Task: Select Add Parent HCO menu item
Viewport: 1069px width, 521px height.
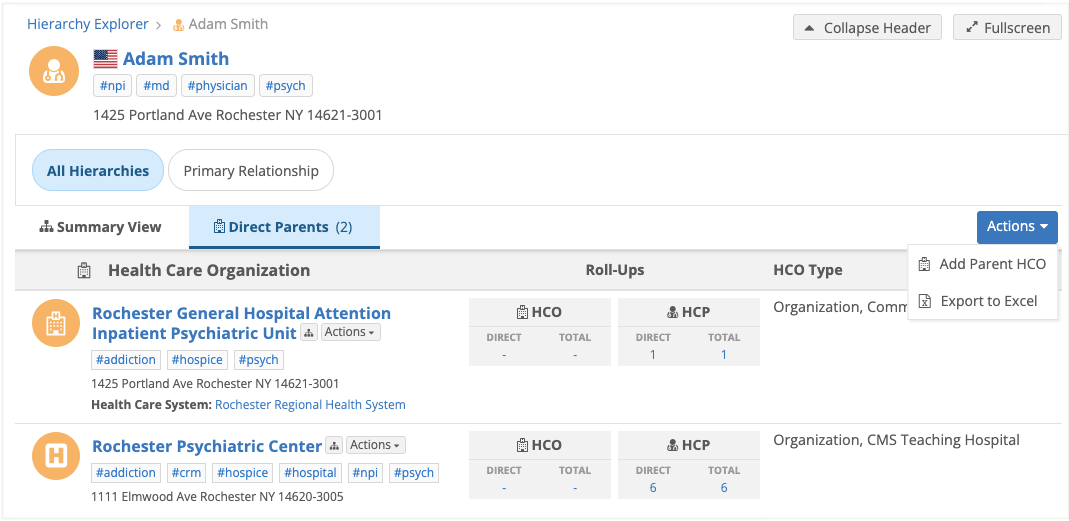Action: (x=992, y=265)
